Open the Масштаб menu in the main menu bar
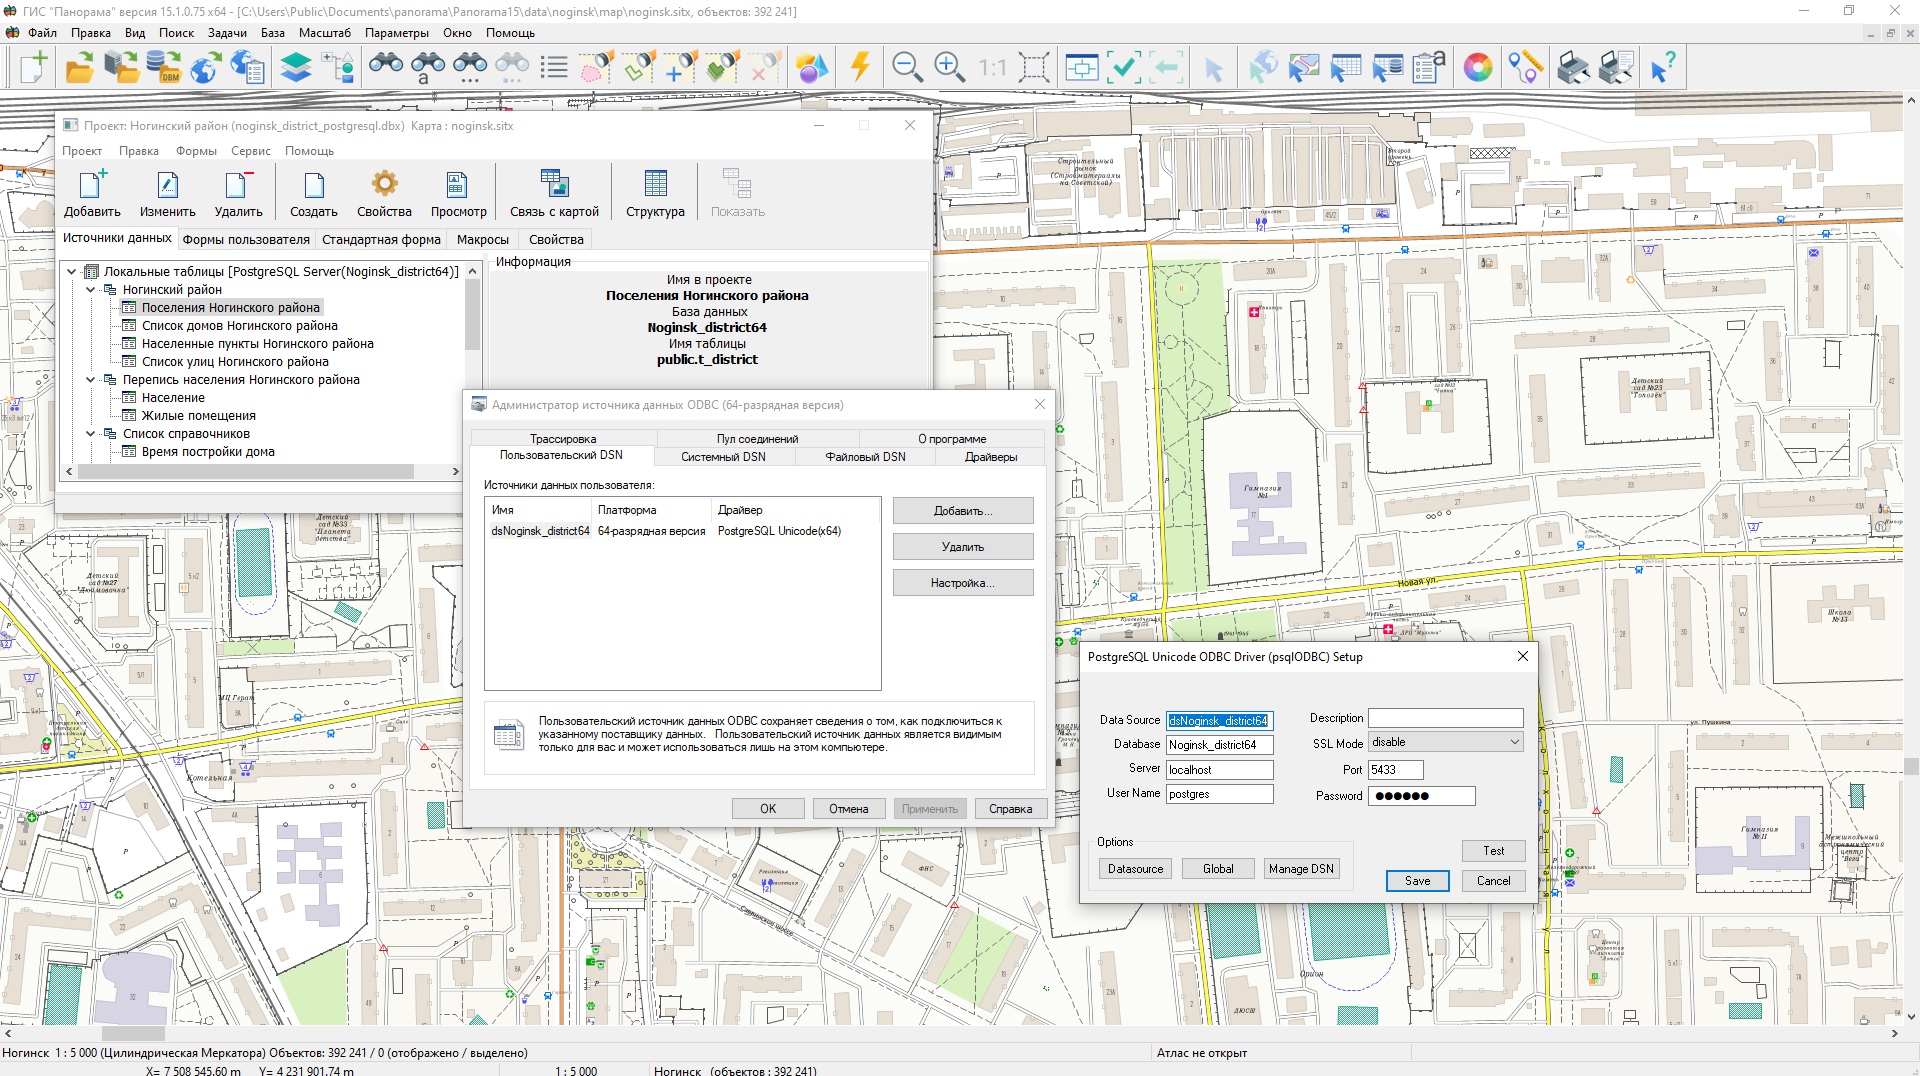 tap(324, 32)
